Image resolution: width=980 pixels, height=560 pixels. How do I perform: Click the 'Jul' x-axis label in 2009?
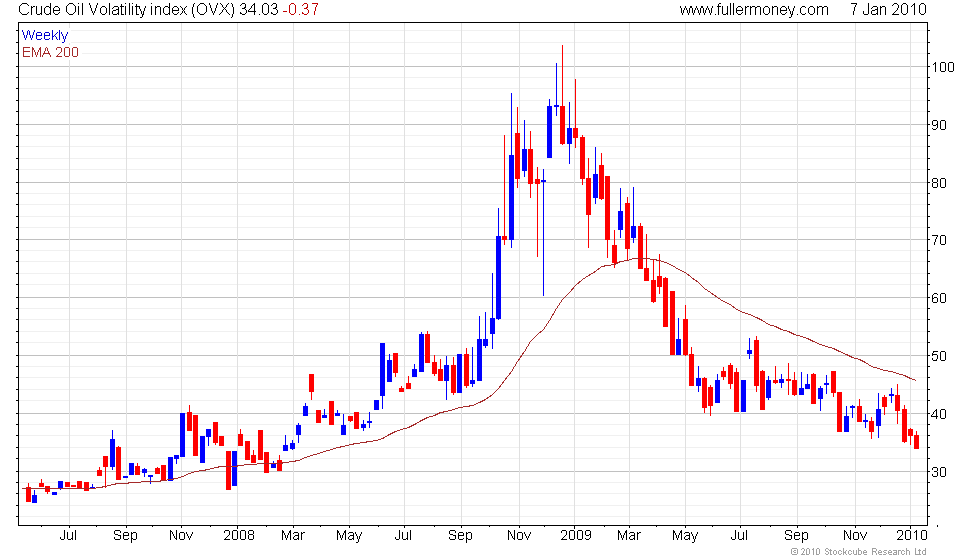pyautogui.click(x=739, y=536)
